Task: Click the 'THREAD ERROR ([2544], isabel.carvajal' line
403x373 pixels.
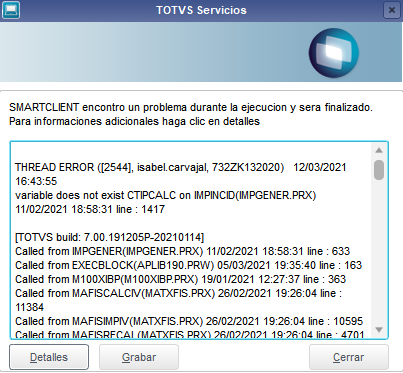Action: 181,167
